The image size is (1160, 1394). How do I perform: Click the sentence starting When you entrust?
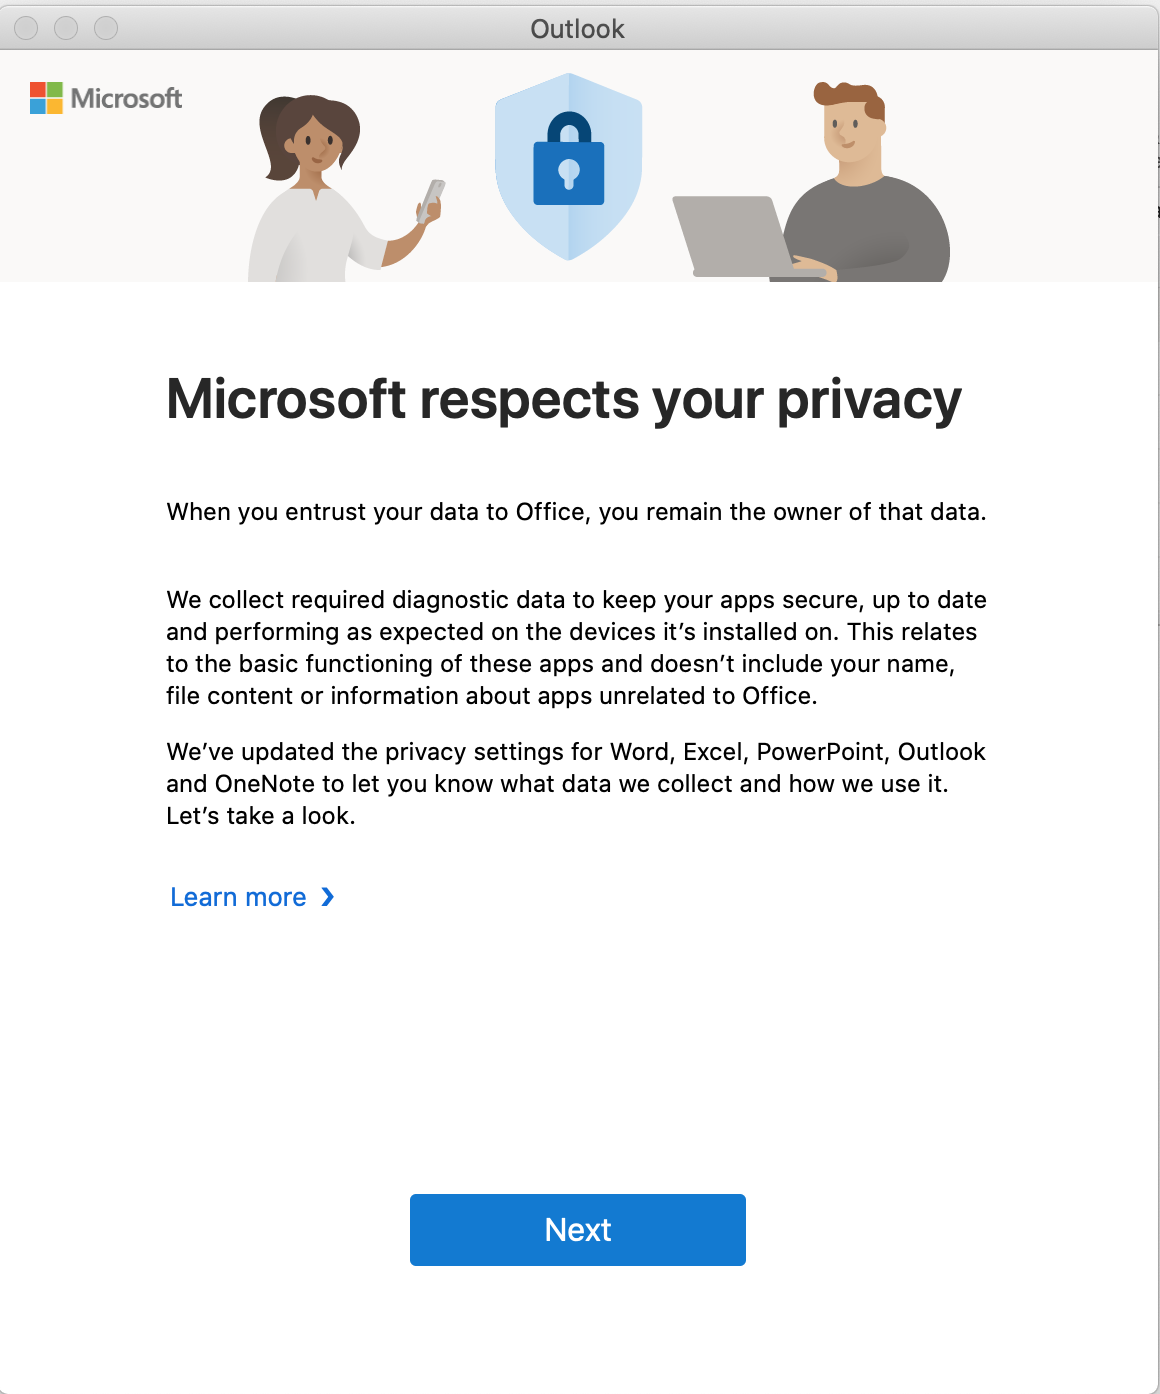tap(576, 512)
